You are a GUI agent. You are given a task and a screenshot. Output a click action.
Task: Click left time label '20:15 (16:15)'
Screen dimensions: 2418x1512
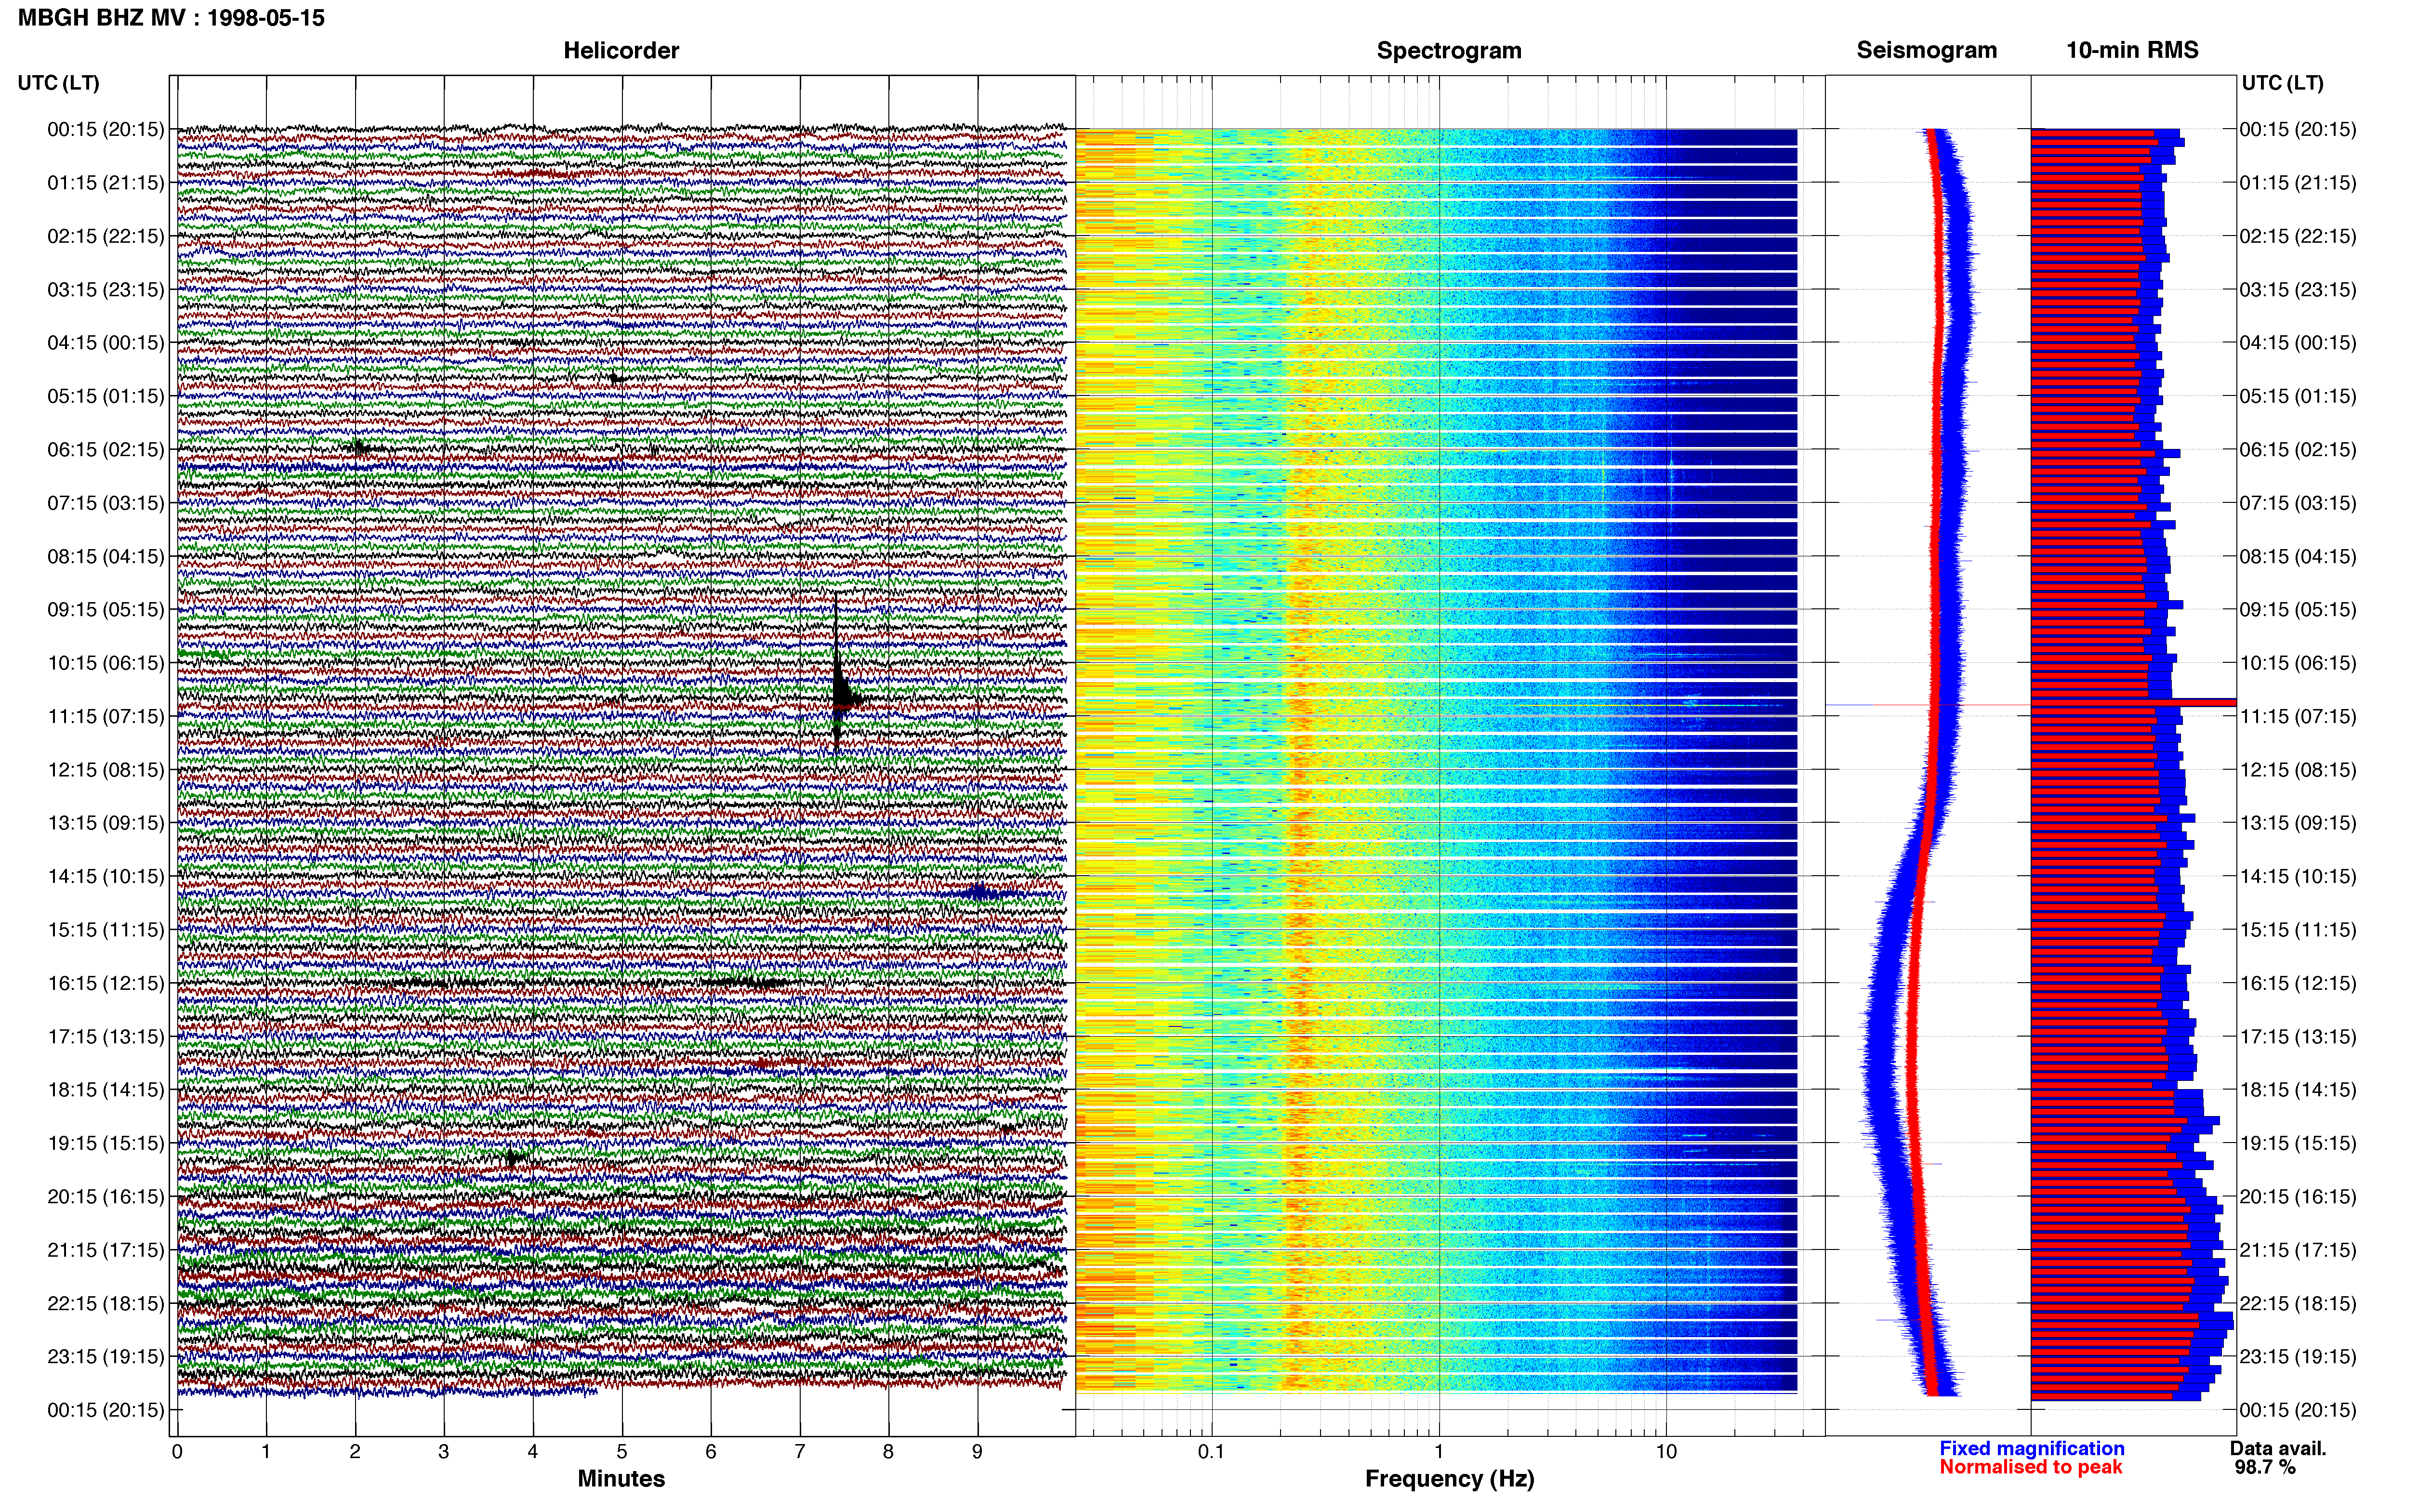point(106,1197)
